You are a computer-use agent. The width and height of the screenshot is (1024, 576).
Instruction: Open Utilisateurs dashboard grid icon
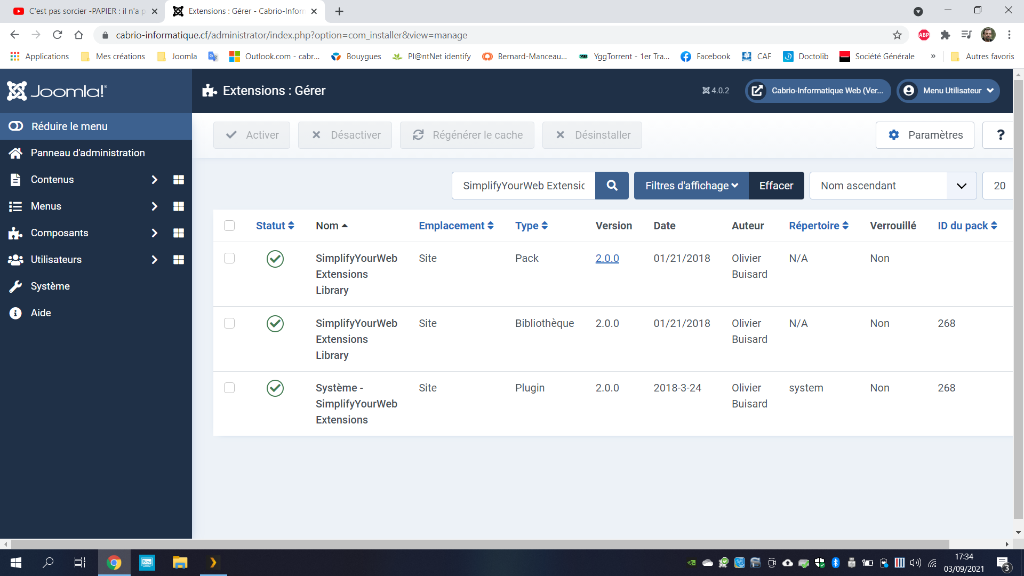pos(179,260)
